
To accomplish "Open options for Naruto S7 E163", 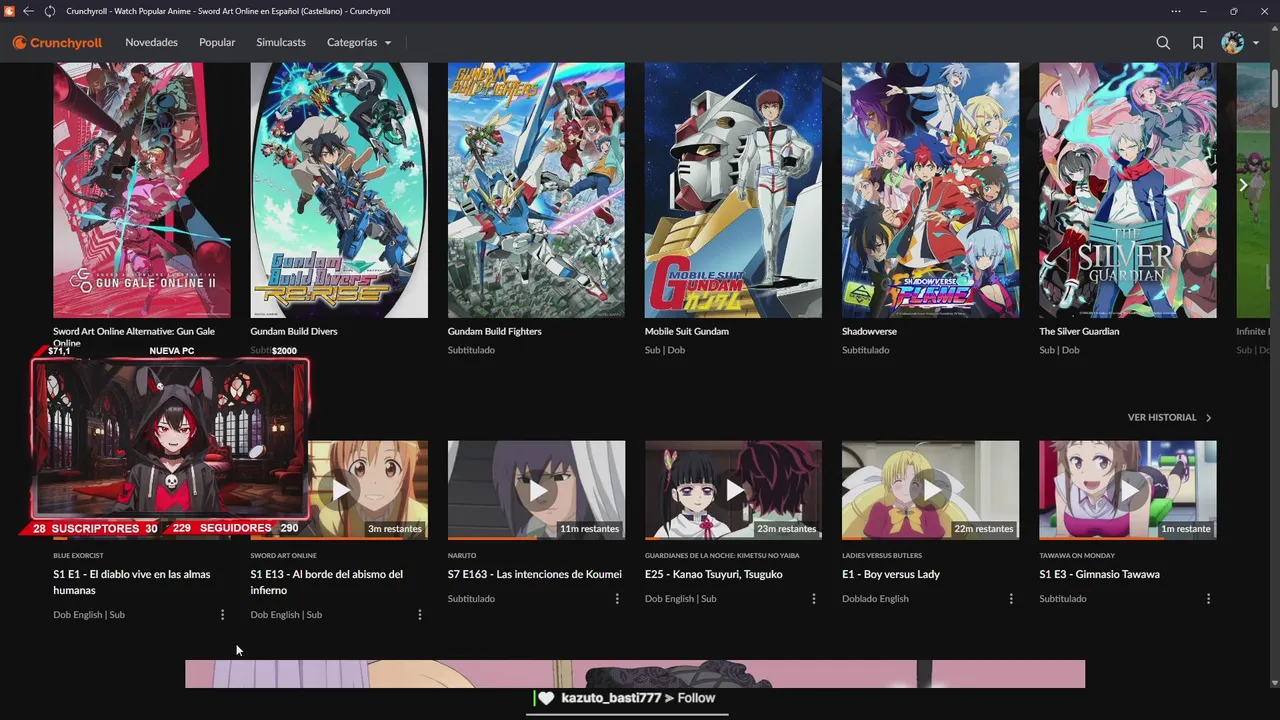I will 616,599.
